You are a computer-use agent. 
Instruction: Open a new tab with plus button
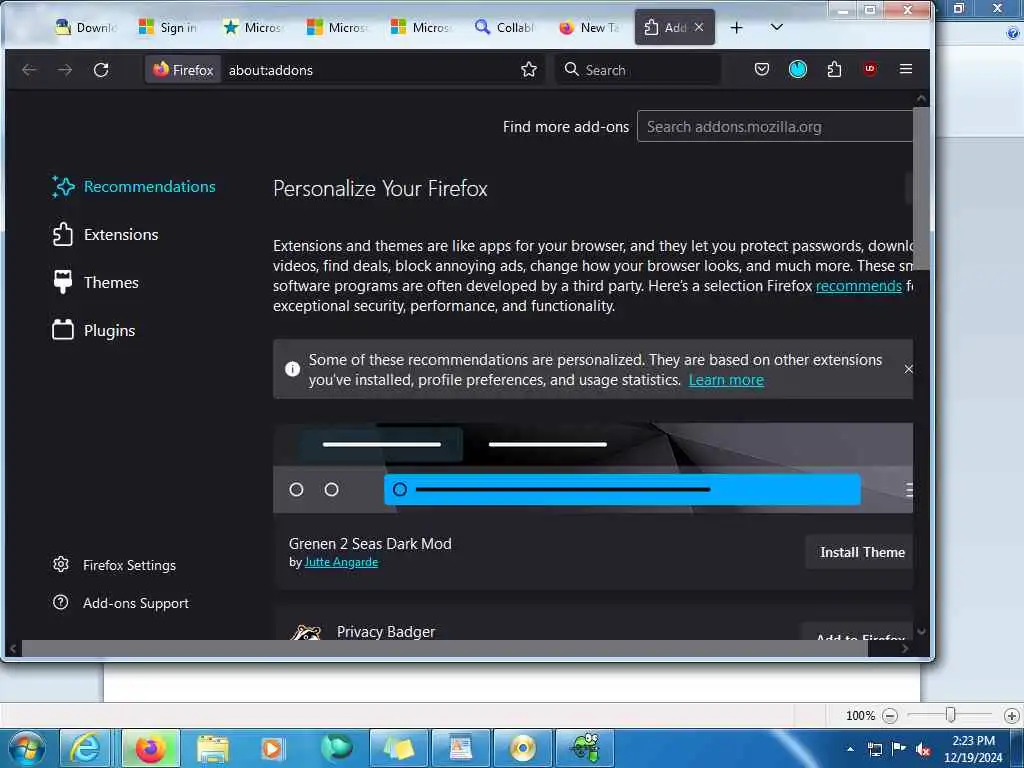737,27
